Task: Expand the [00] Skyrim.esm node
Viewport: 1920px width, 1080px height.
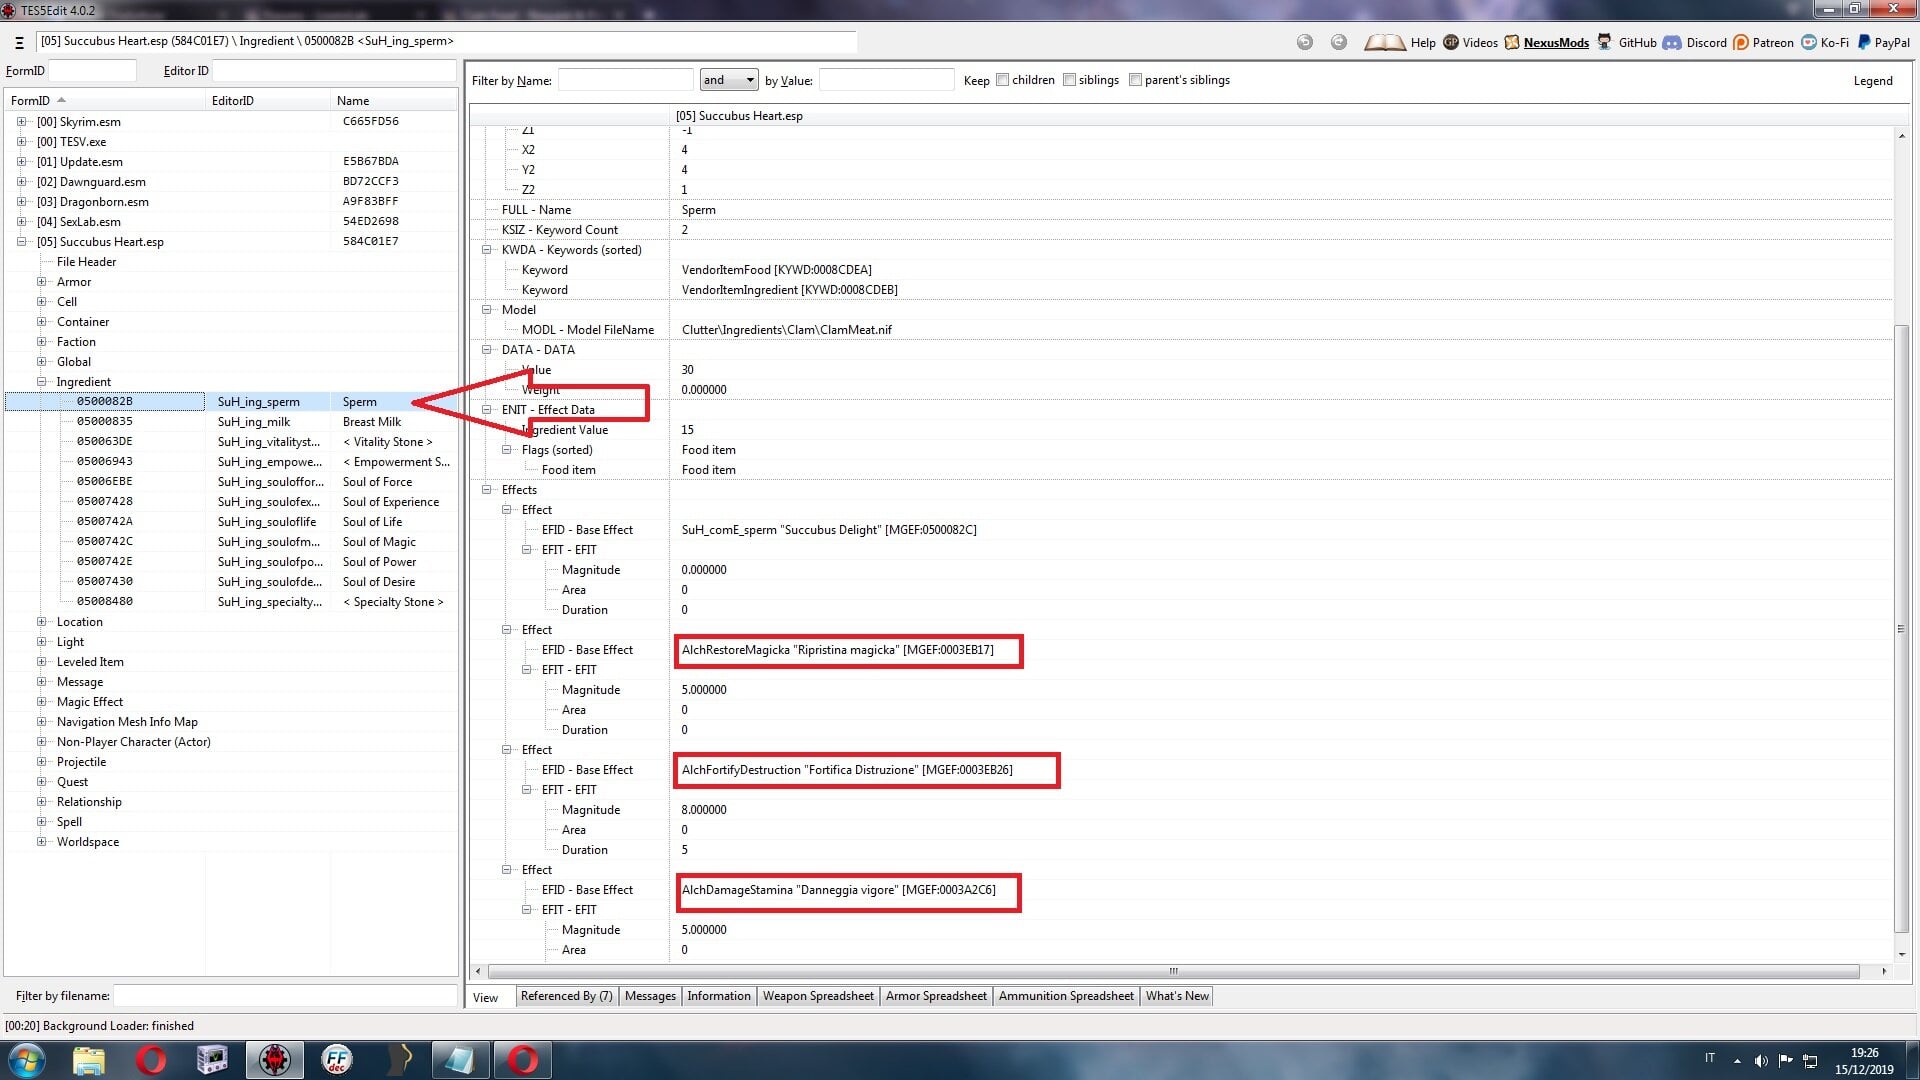Action: click(21, 122)
